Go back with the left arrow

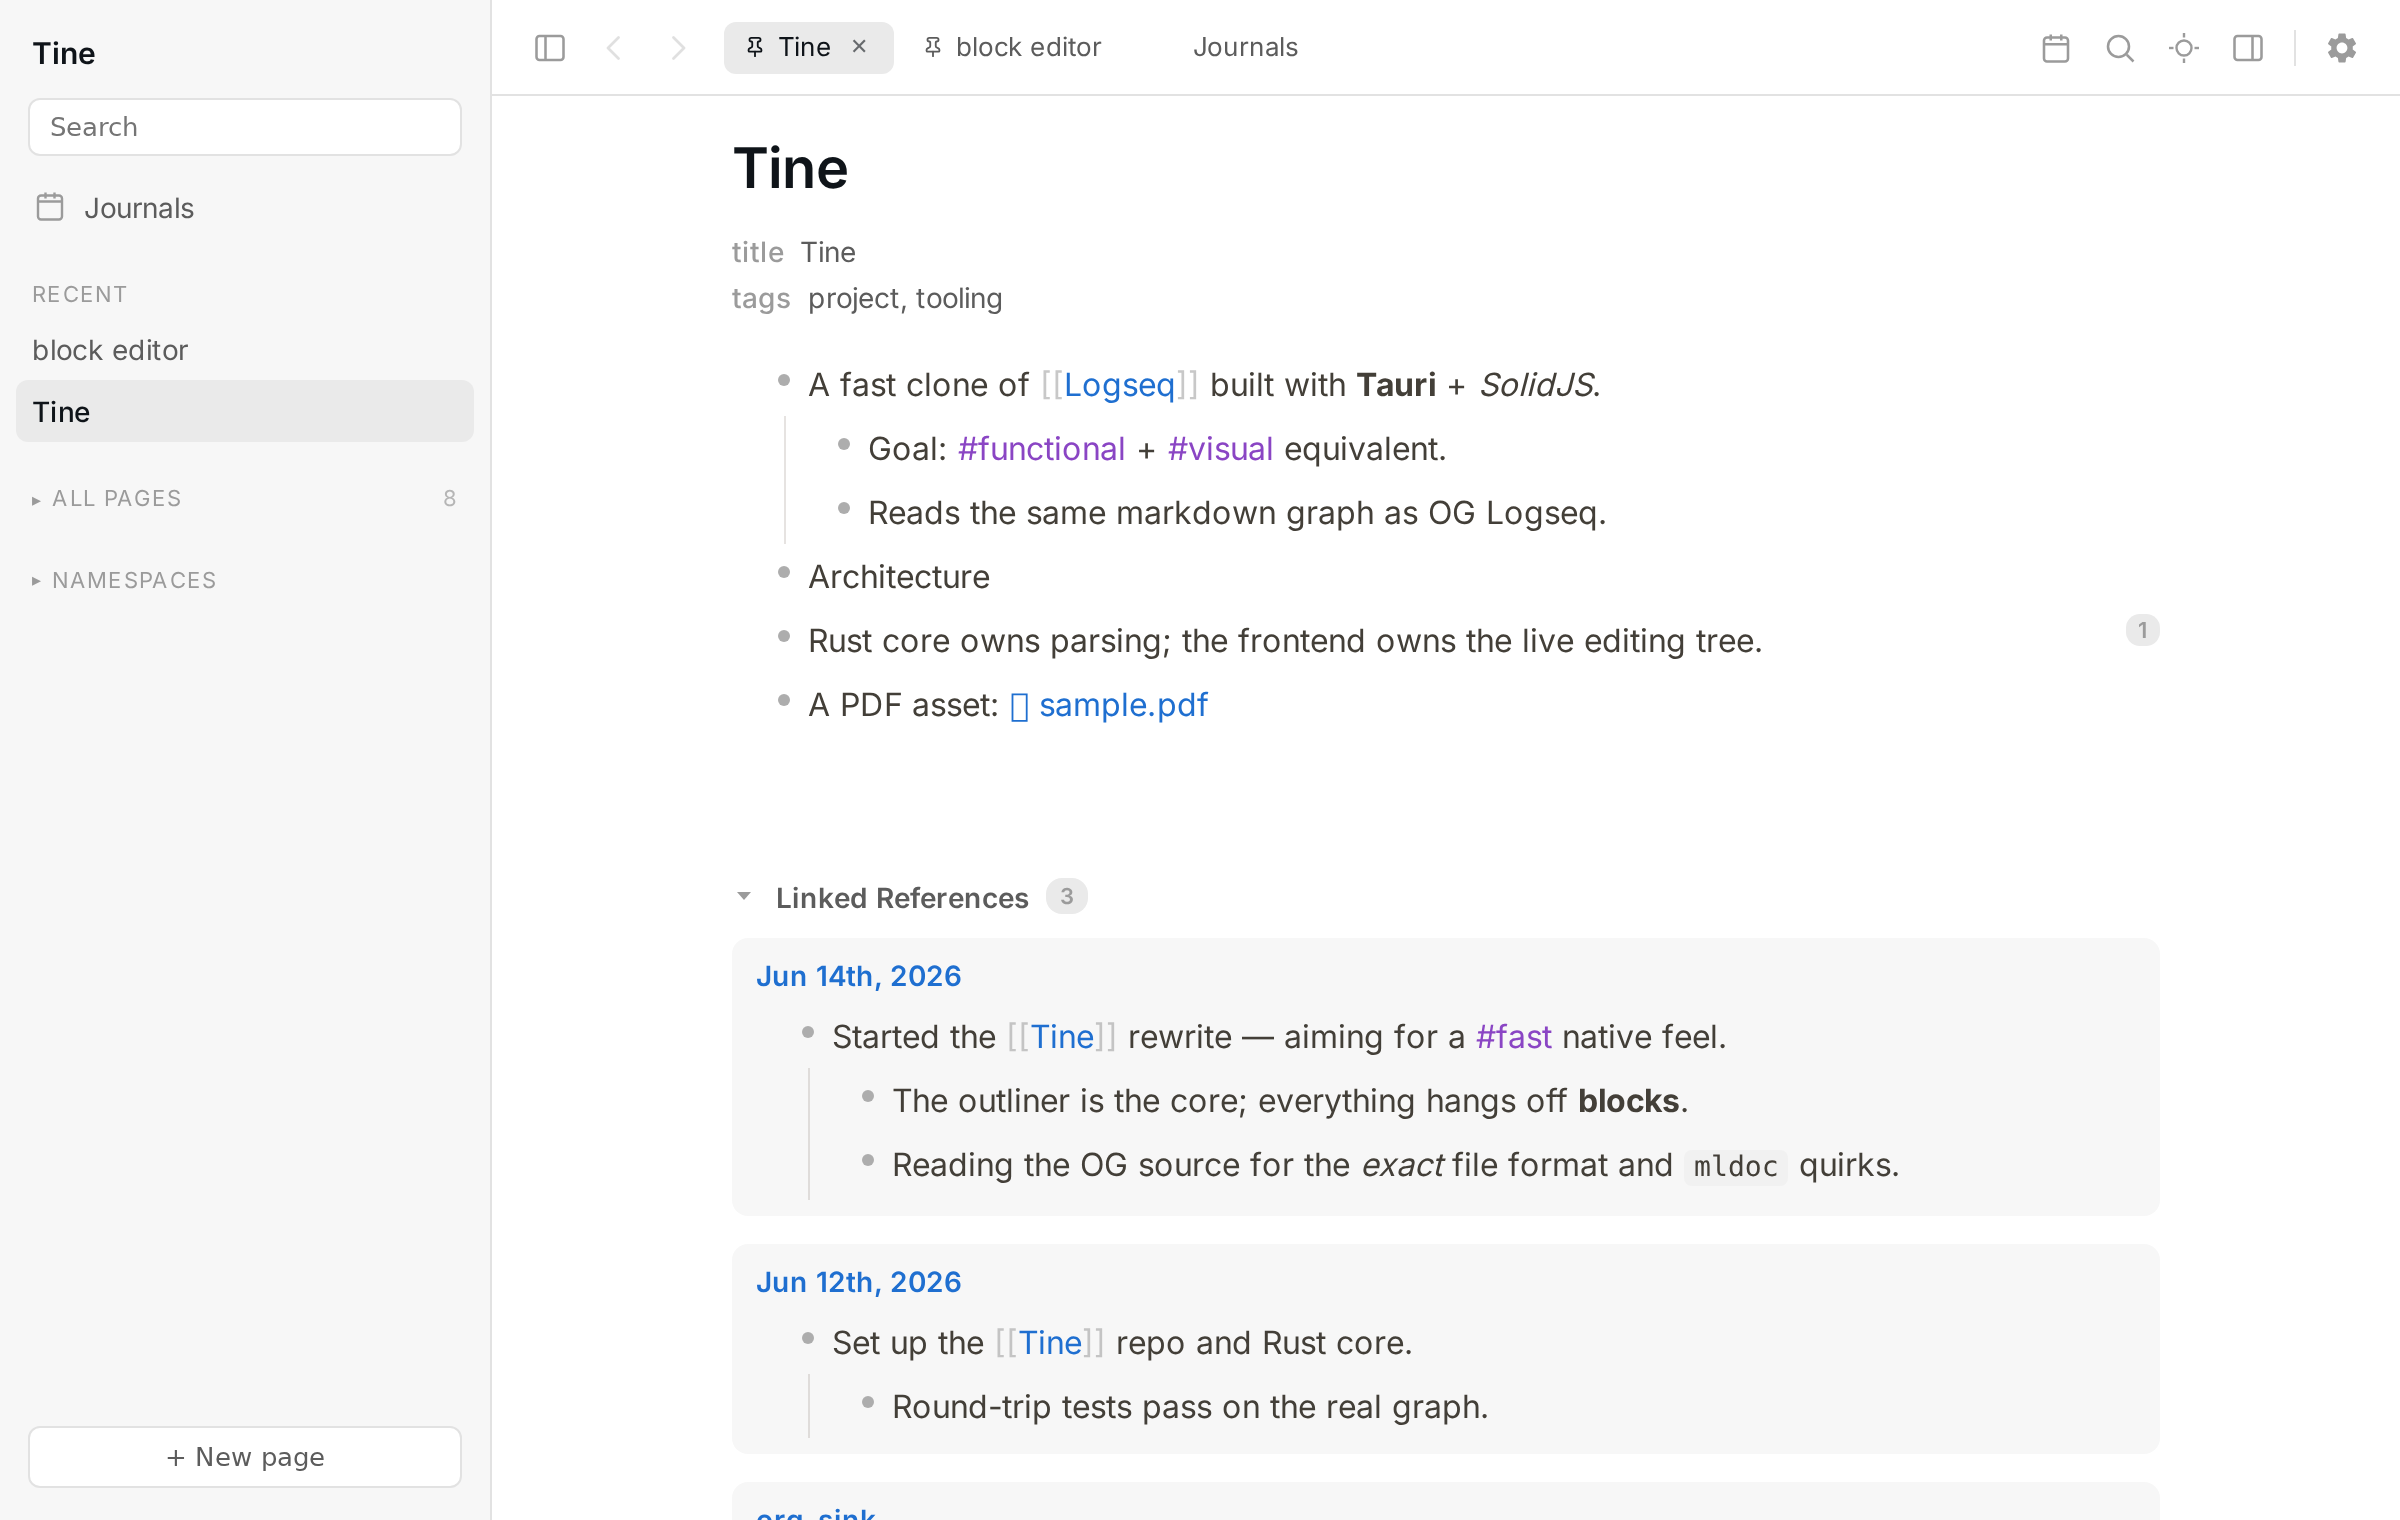pyautogui.click(x=614, y=48)
